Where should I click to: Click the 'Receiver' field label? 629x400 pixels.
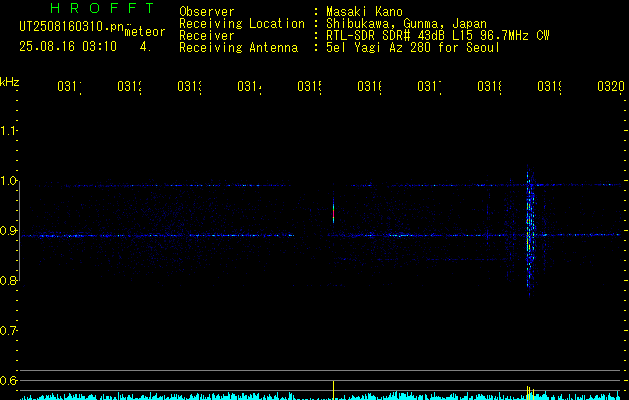pos(207,36)
